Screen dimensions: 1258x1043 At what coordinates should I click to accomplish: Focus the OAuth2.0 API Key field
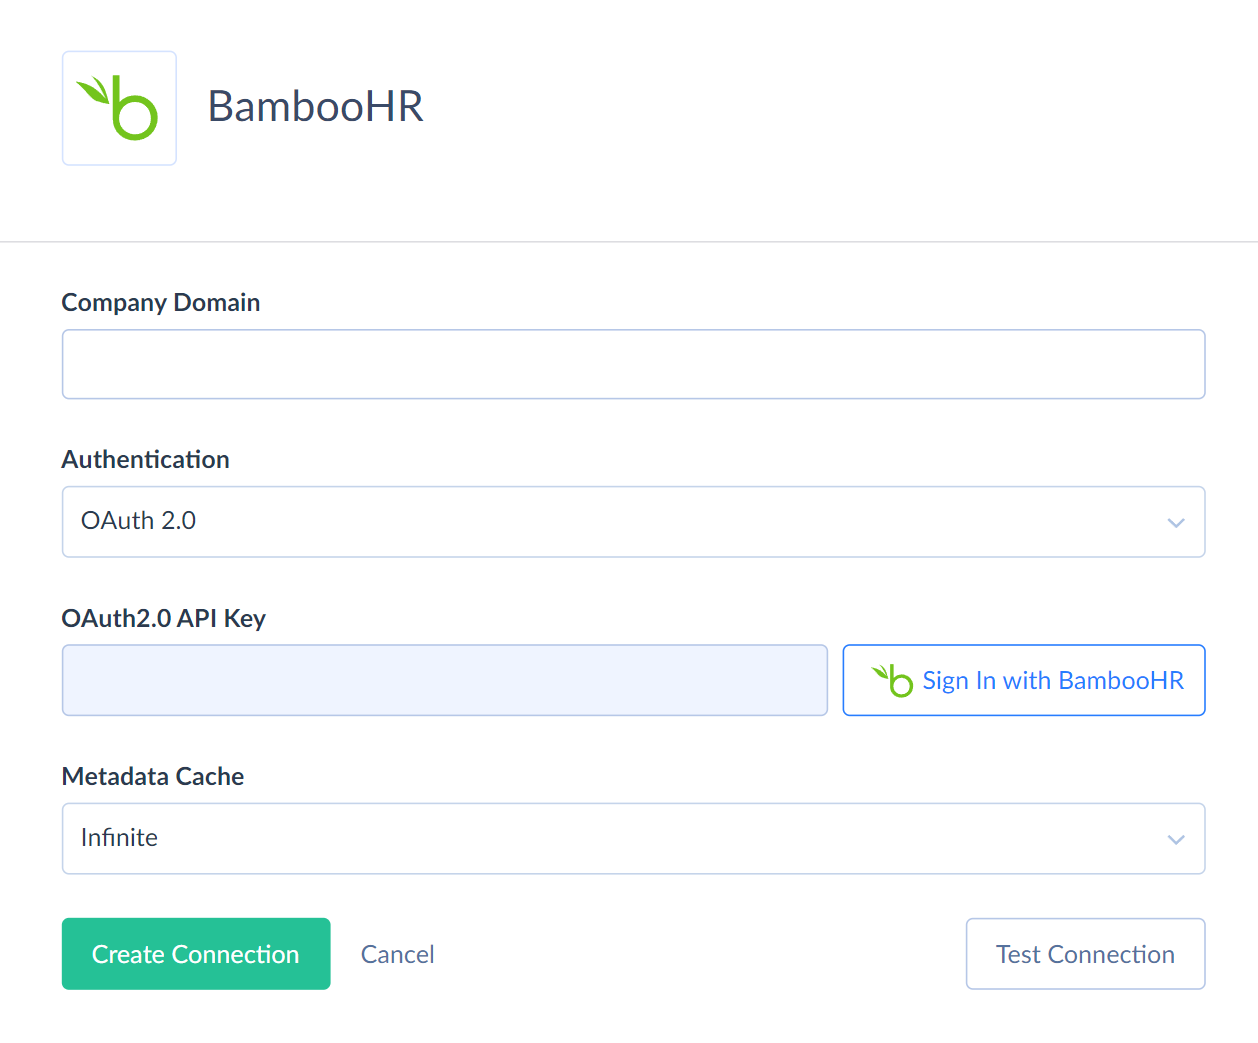pyautogui.click(x=445, y=680)
